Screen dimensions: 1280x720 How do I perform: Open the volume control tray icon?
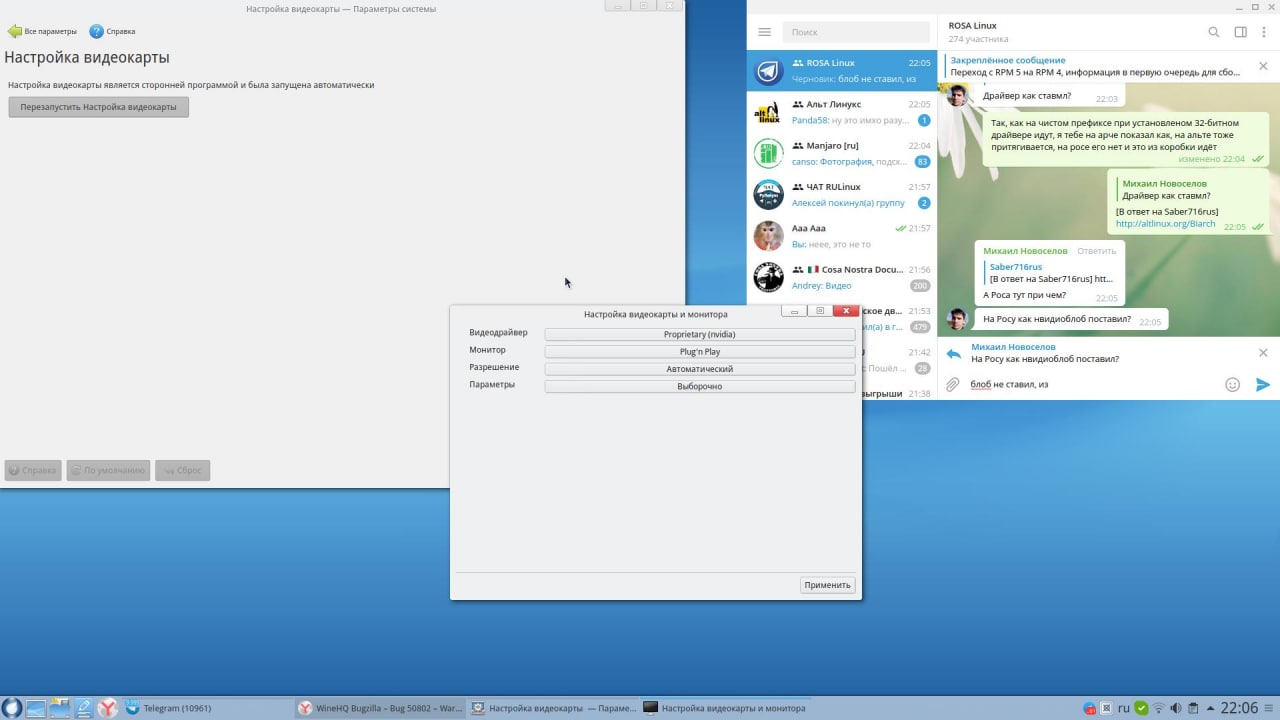pos(1176,708)
